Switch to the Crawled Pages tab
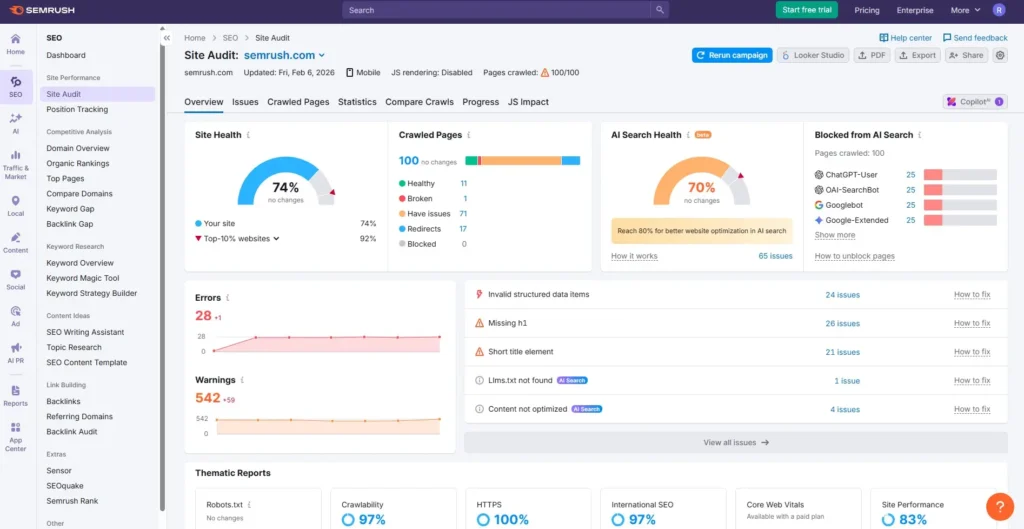The width and height of the screenshot is (1024, 529). [298, 102]
